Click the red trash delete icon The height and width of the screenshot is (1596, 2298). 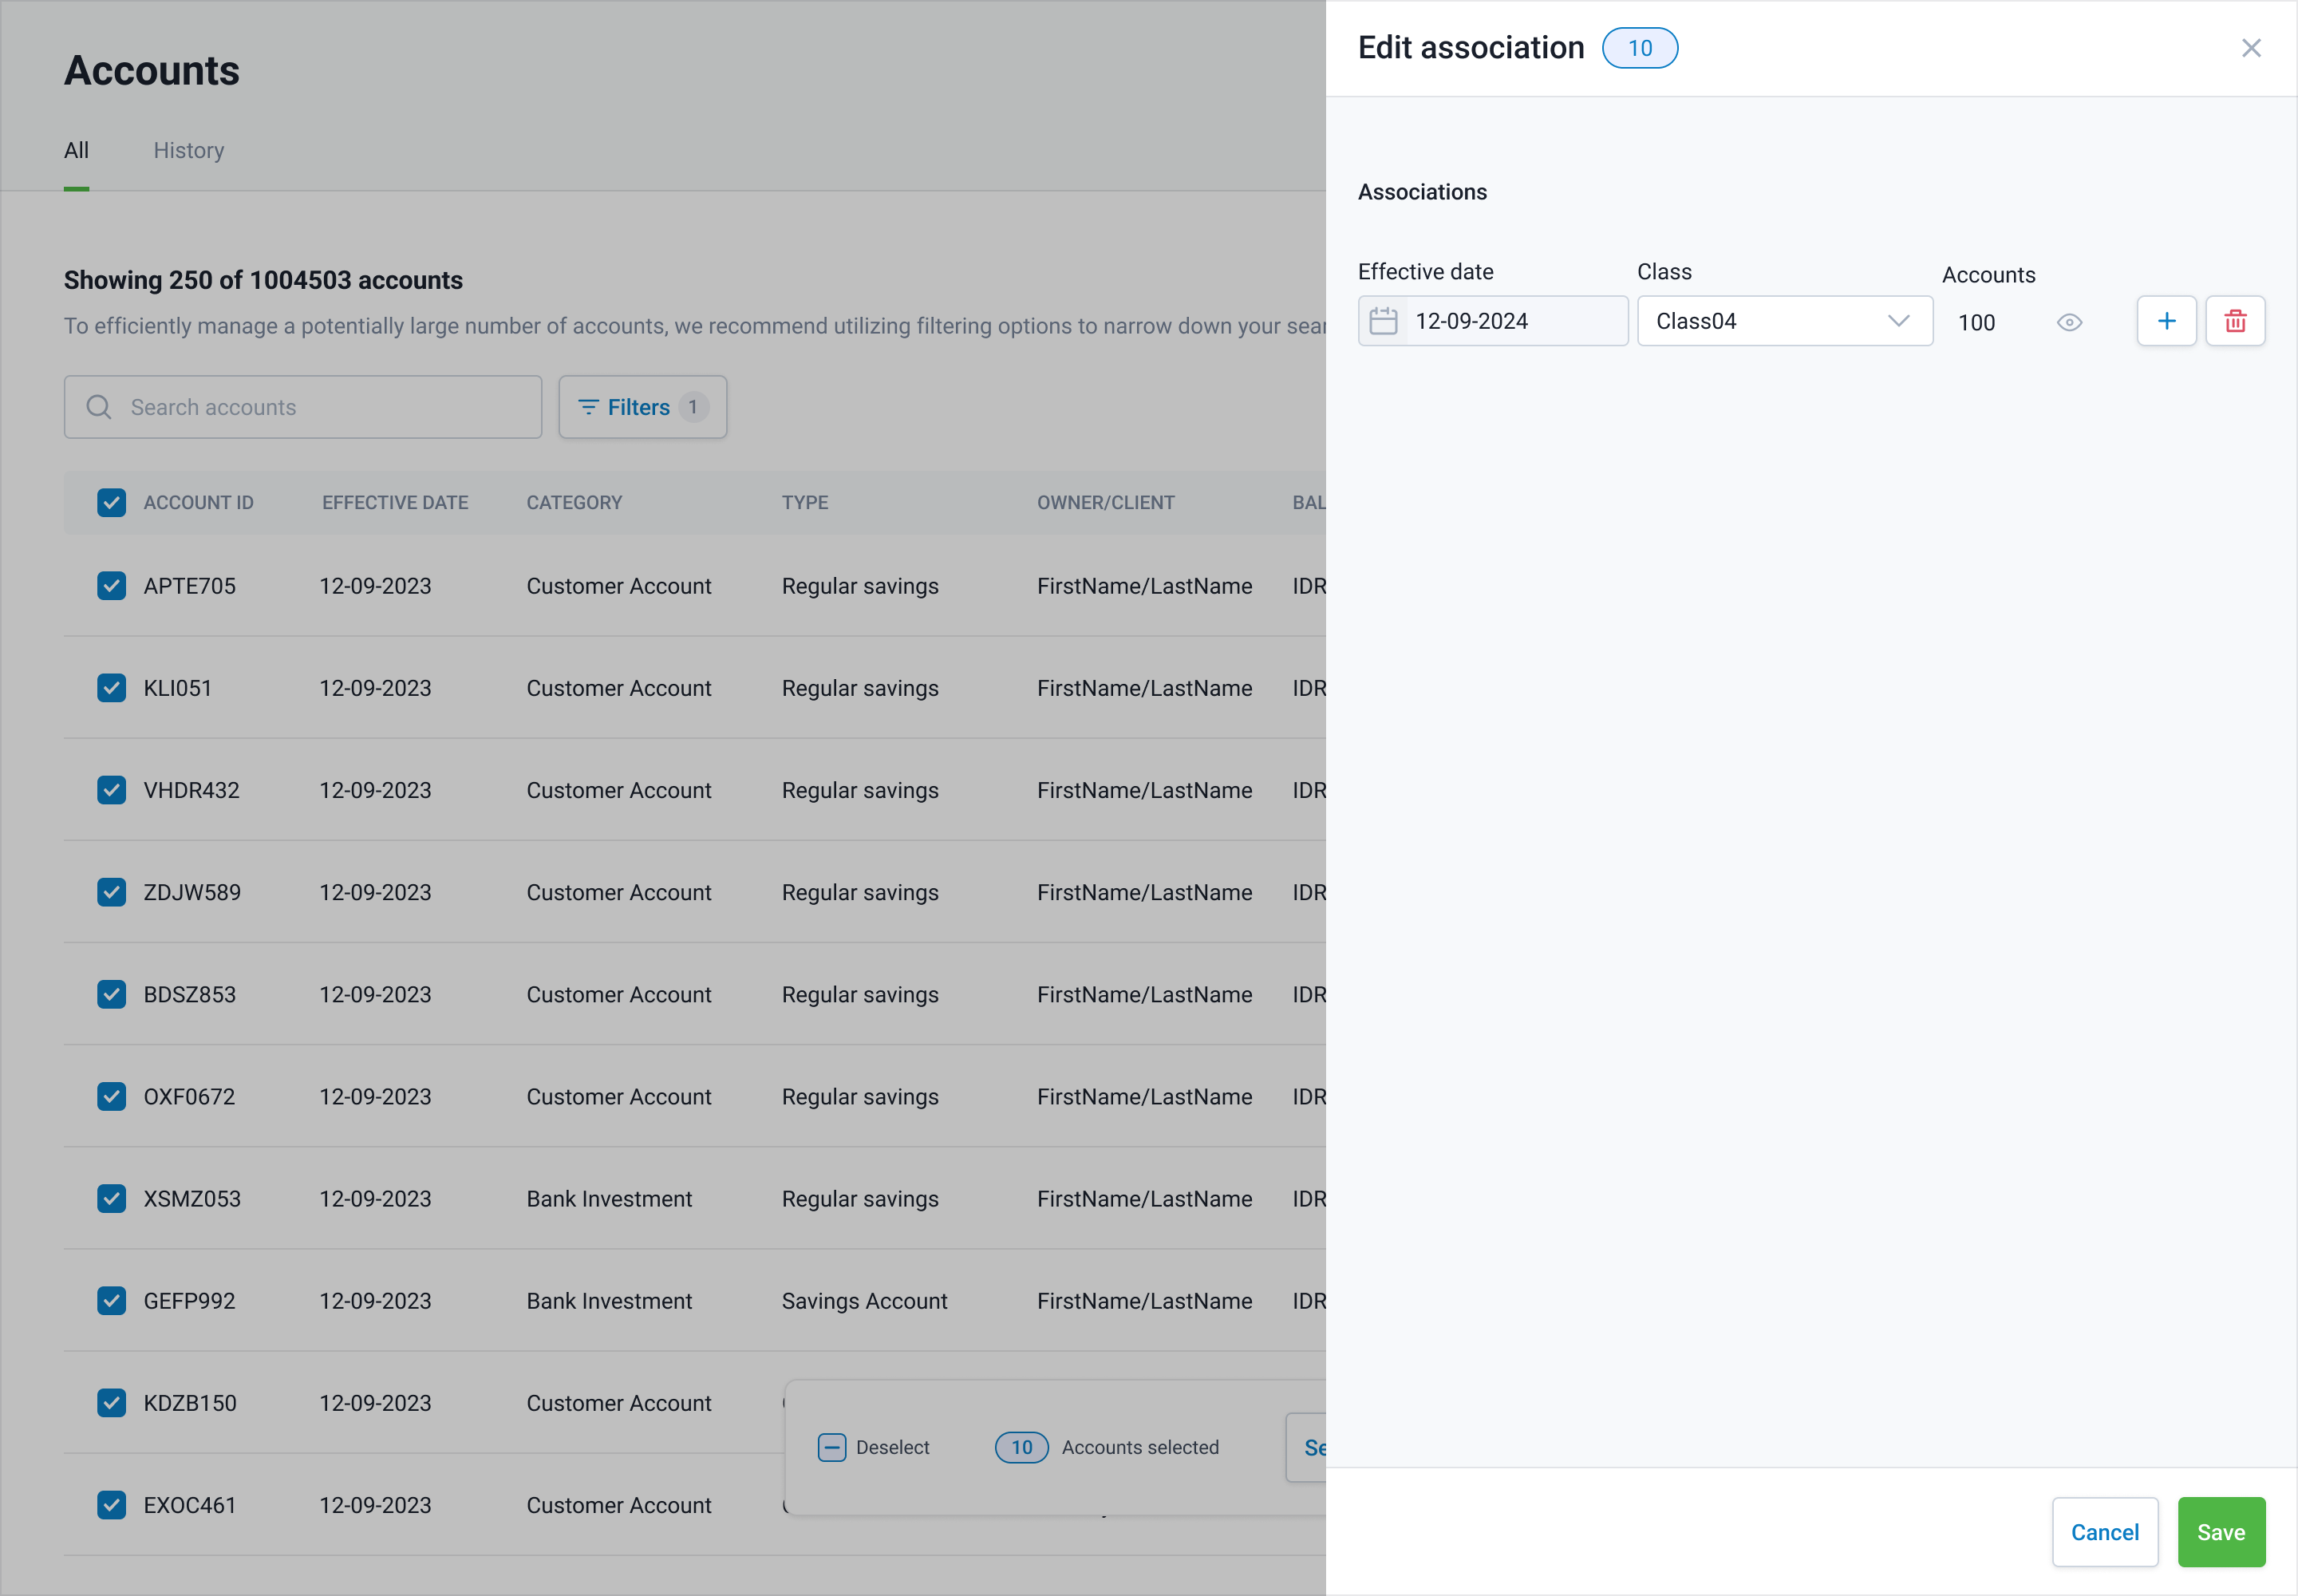(2235, 321)
